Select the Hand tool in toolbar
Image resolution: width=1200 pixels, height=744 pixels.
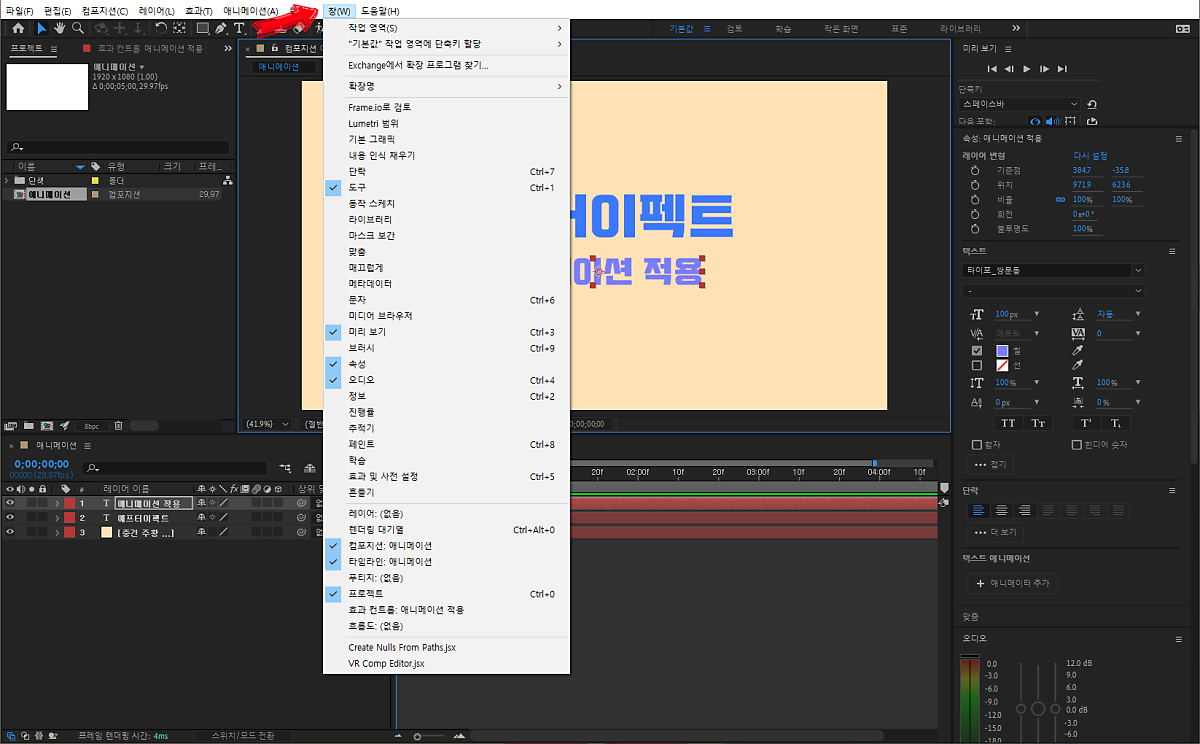(61, 29)
